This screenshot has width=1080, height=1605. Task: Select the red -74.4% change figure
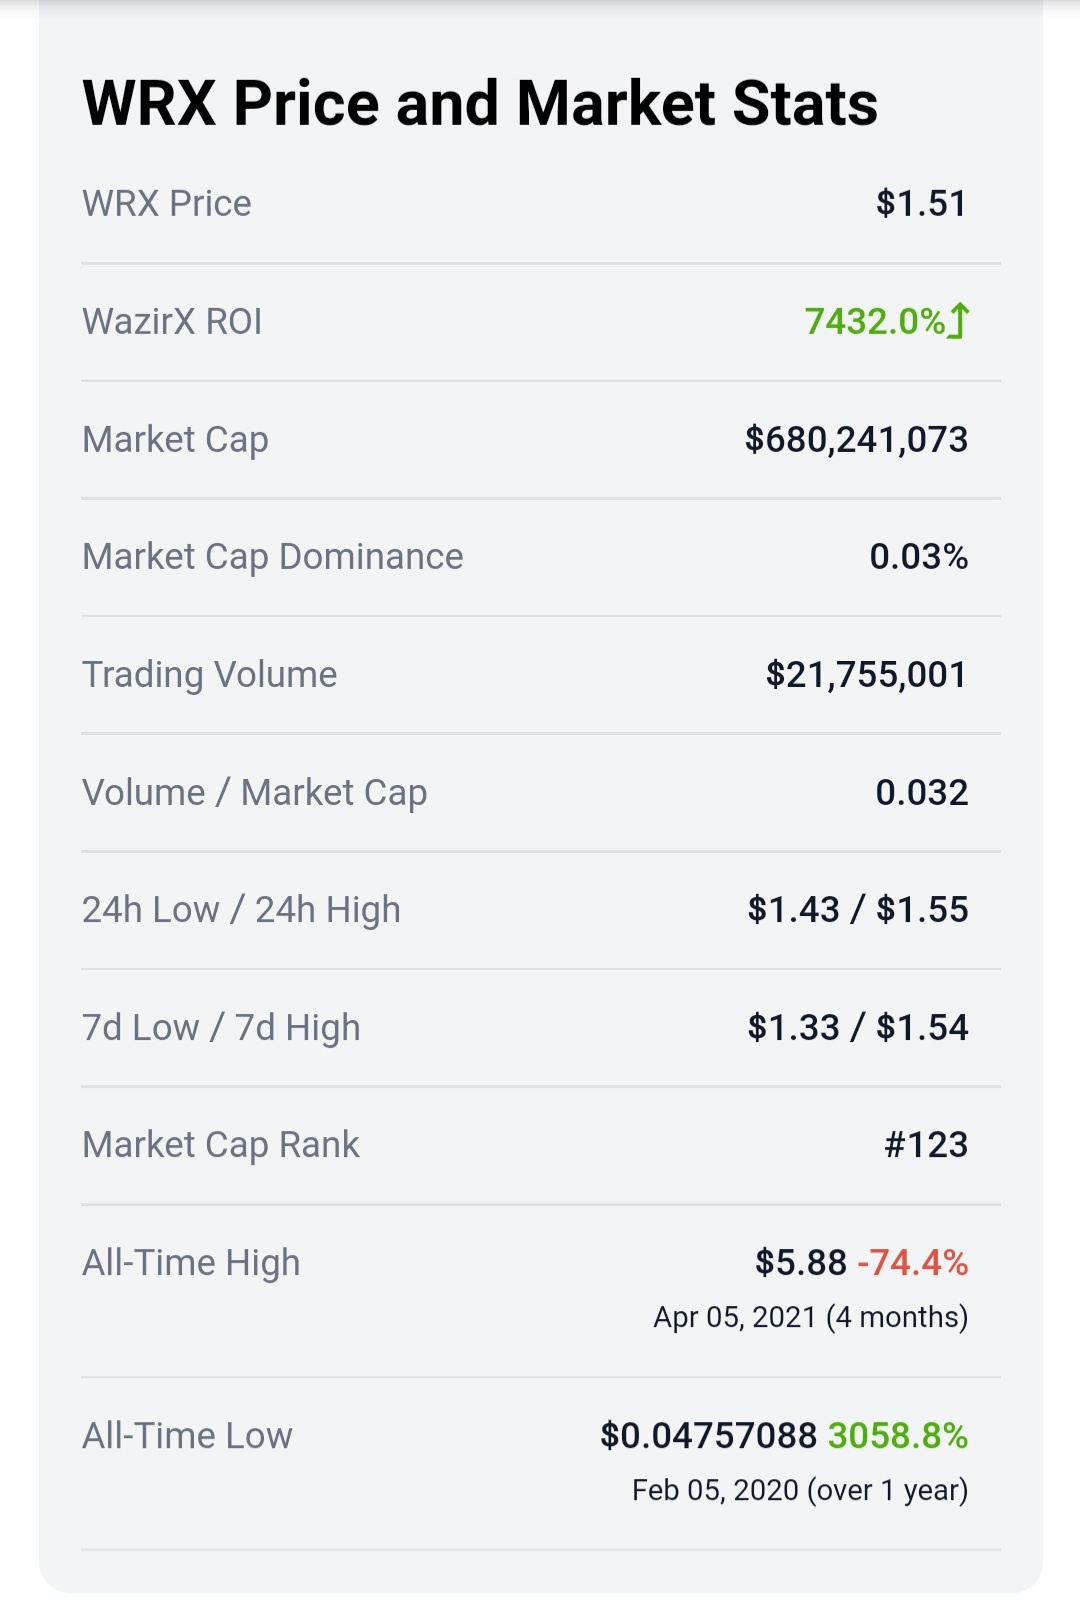[913, 1263]
